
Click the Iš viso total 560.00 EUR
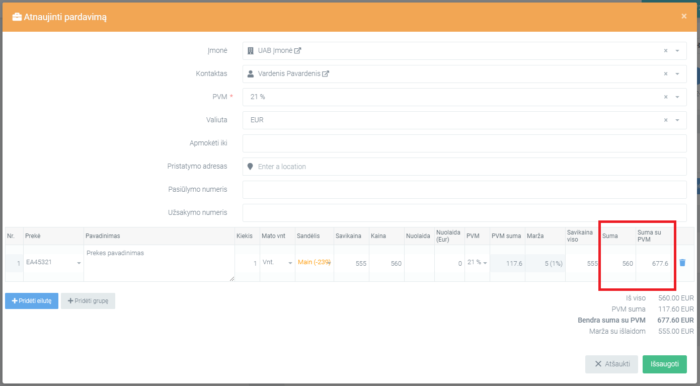pyautogui.click(x=676, y=298)
